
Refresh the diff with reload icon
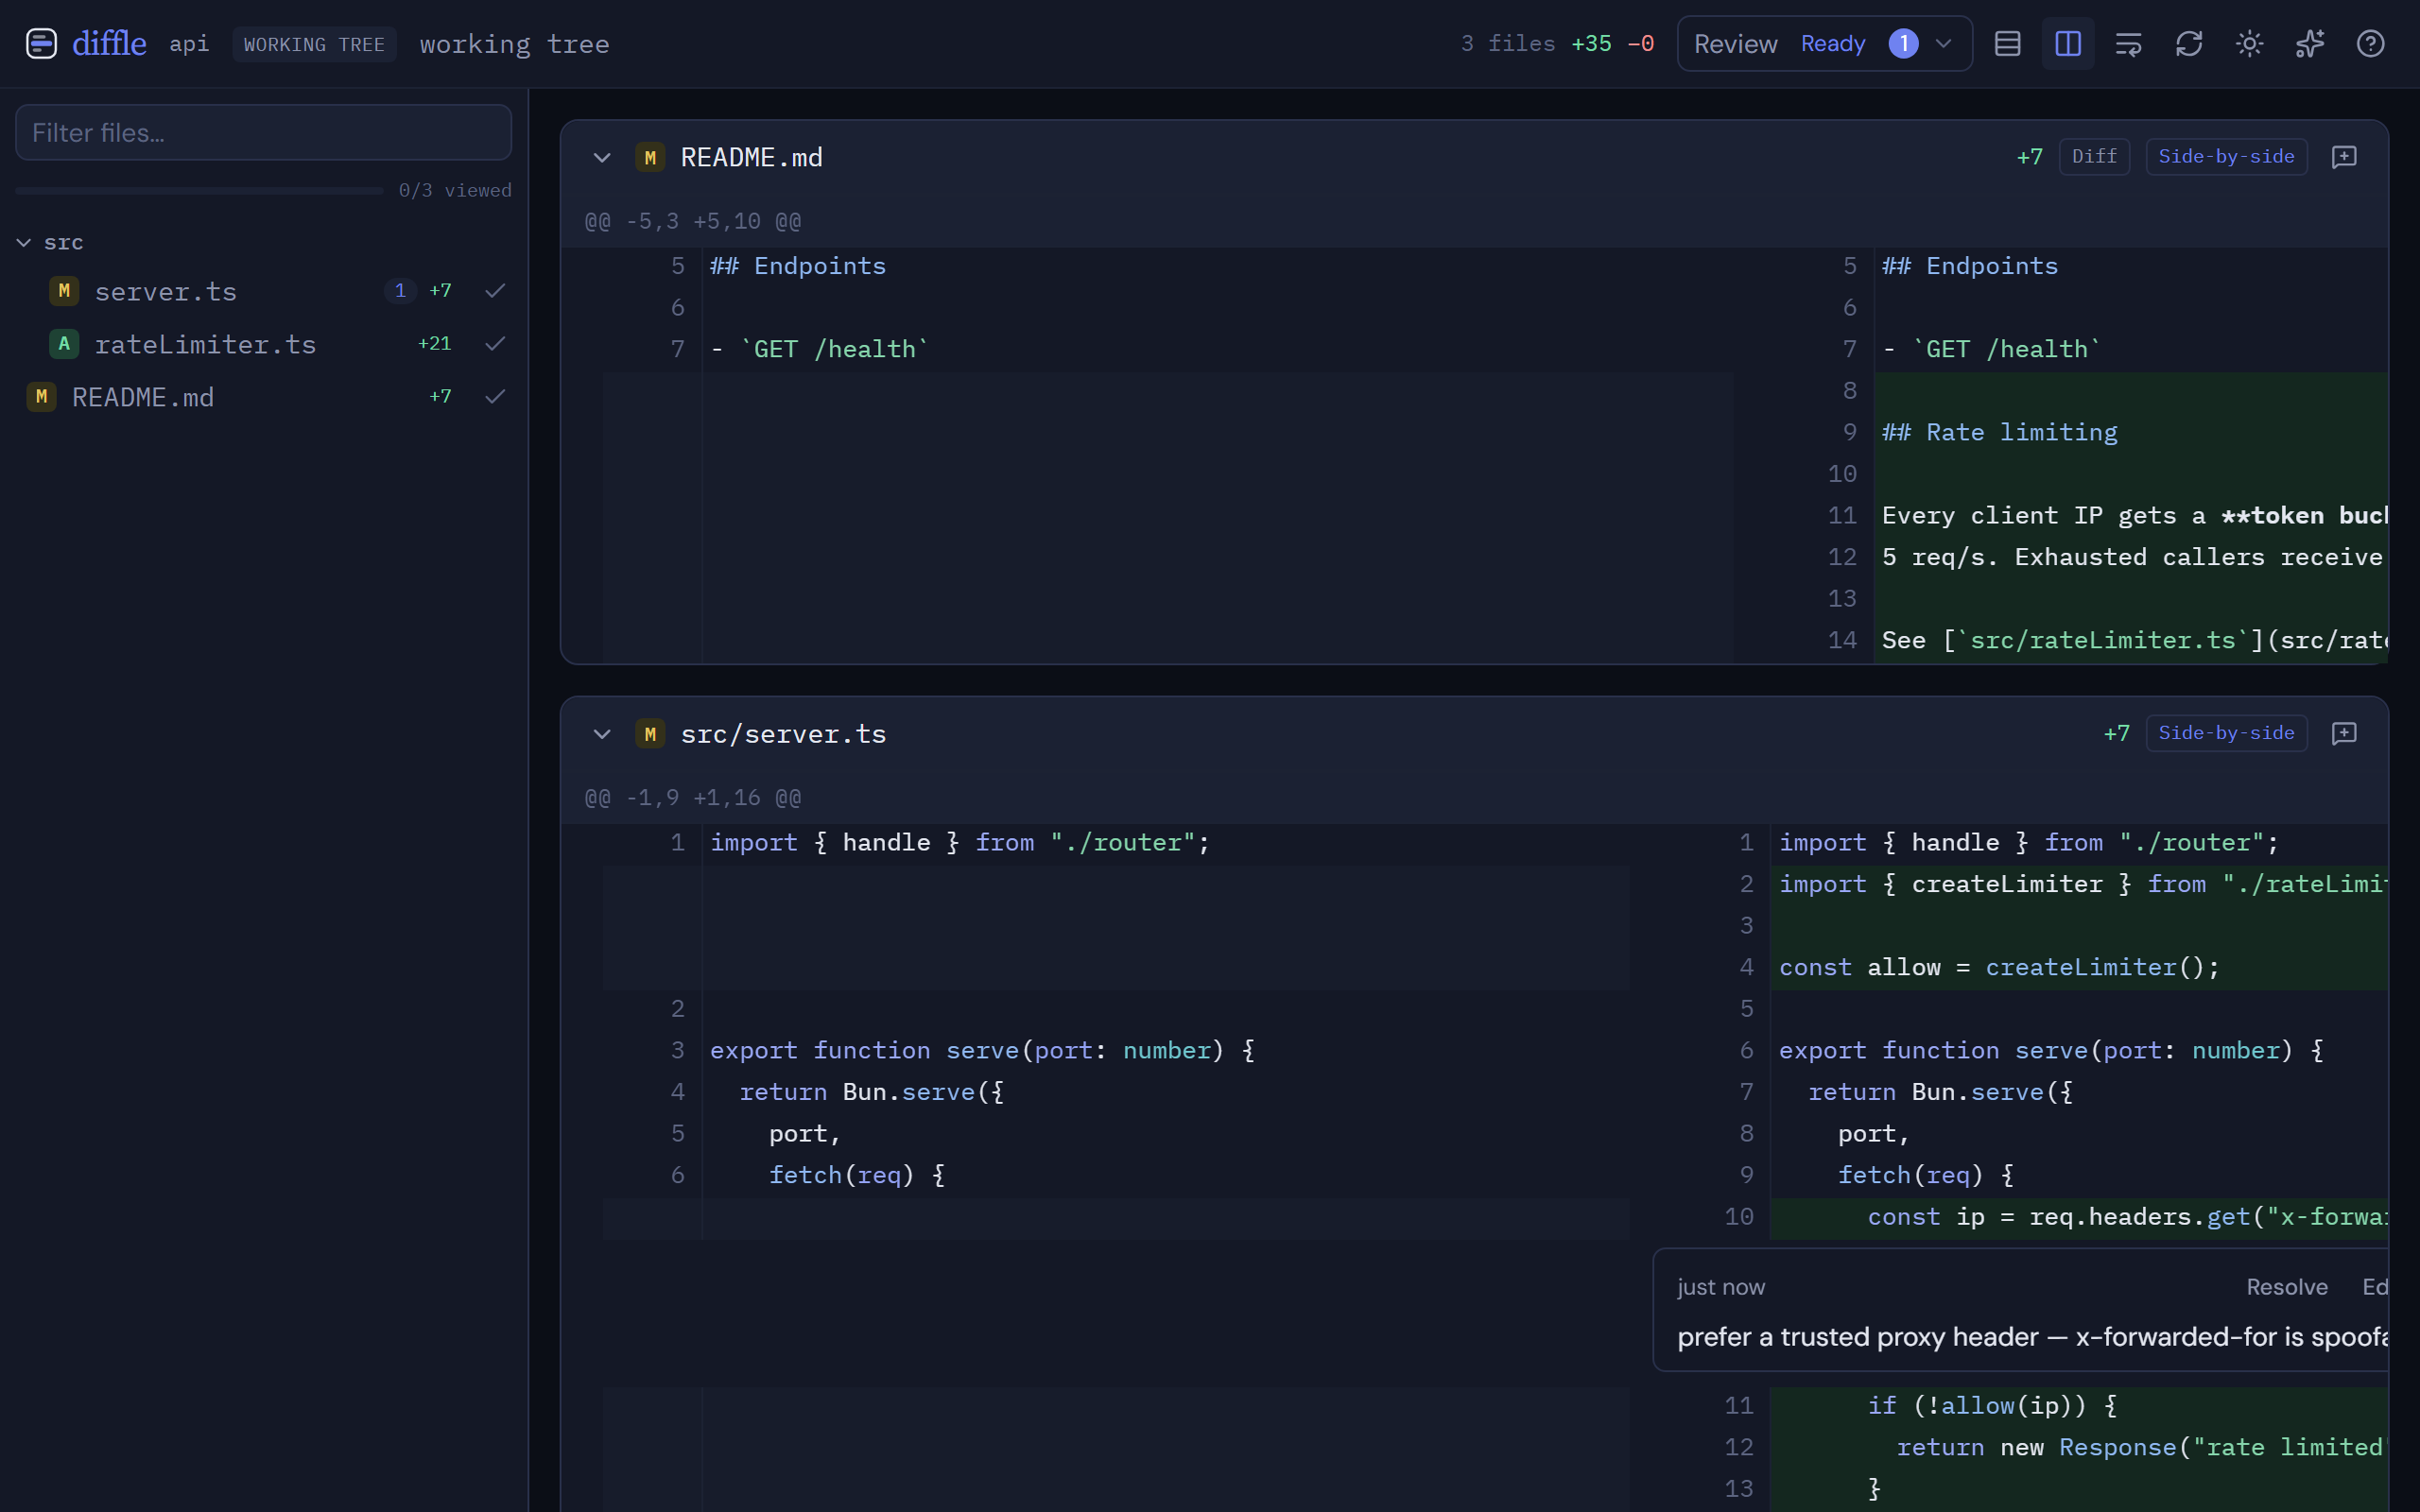point(2189,44)
